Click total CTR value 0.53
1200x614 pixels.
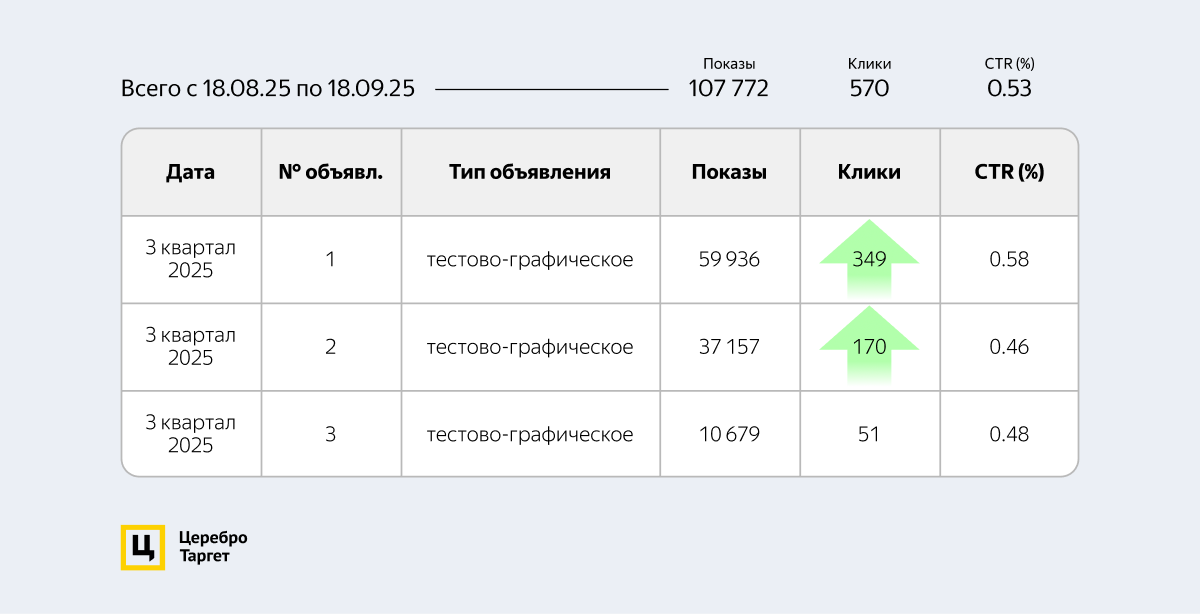[x=1009, y=88]
